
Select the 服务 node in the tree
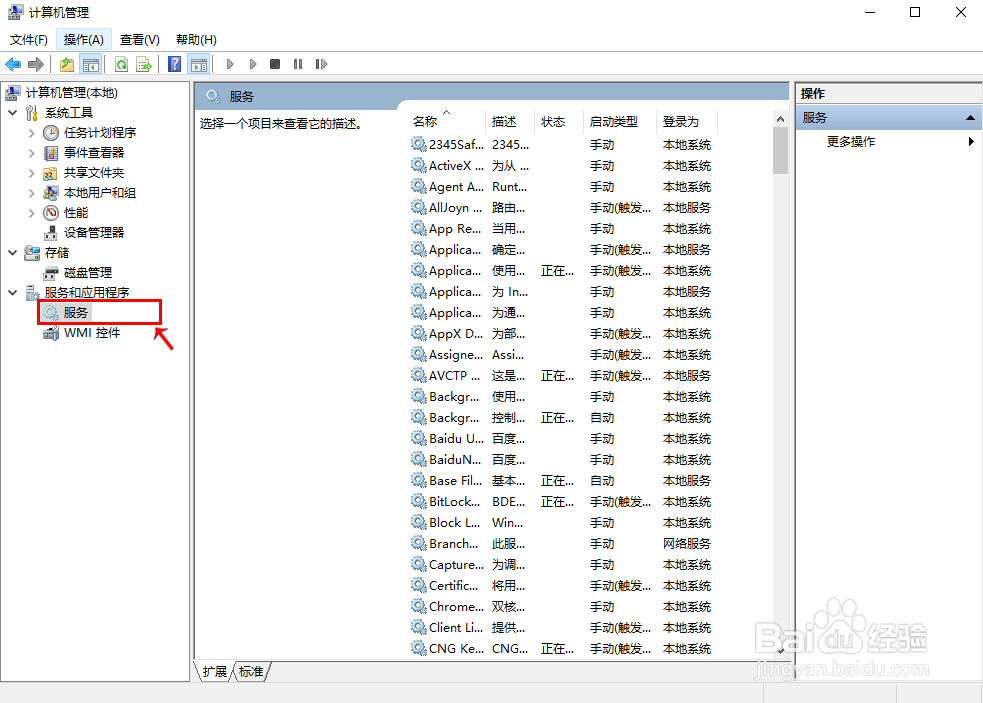[75, 312]
